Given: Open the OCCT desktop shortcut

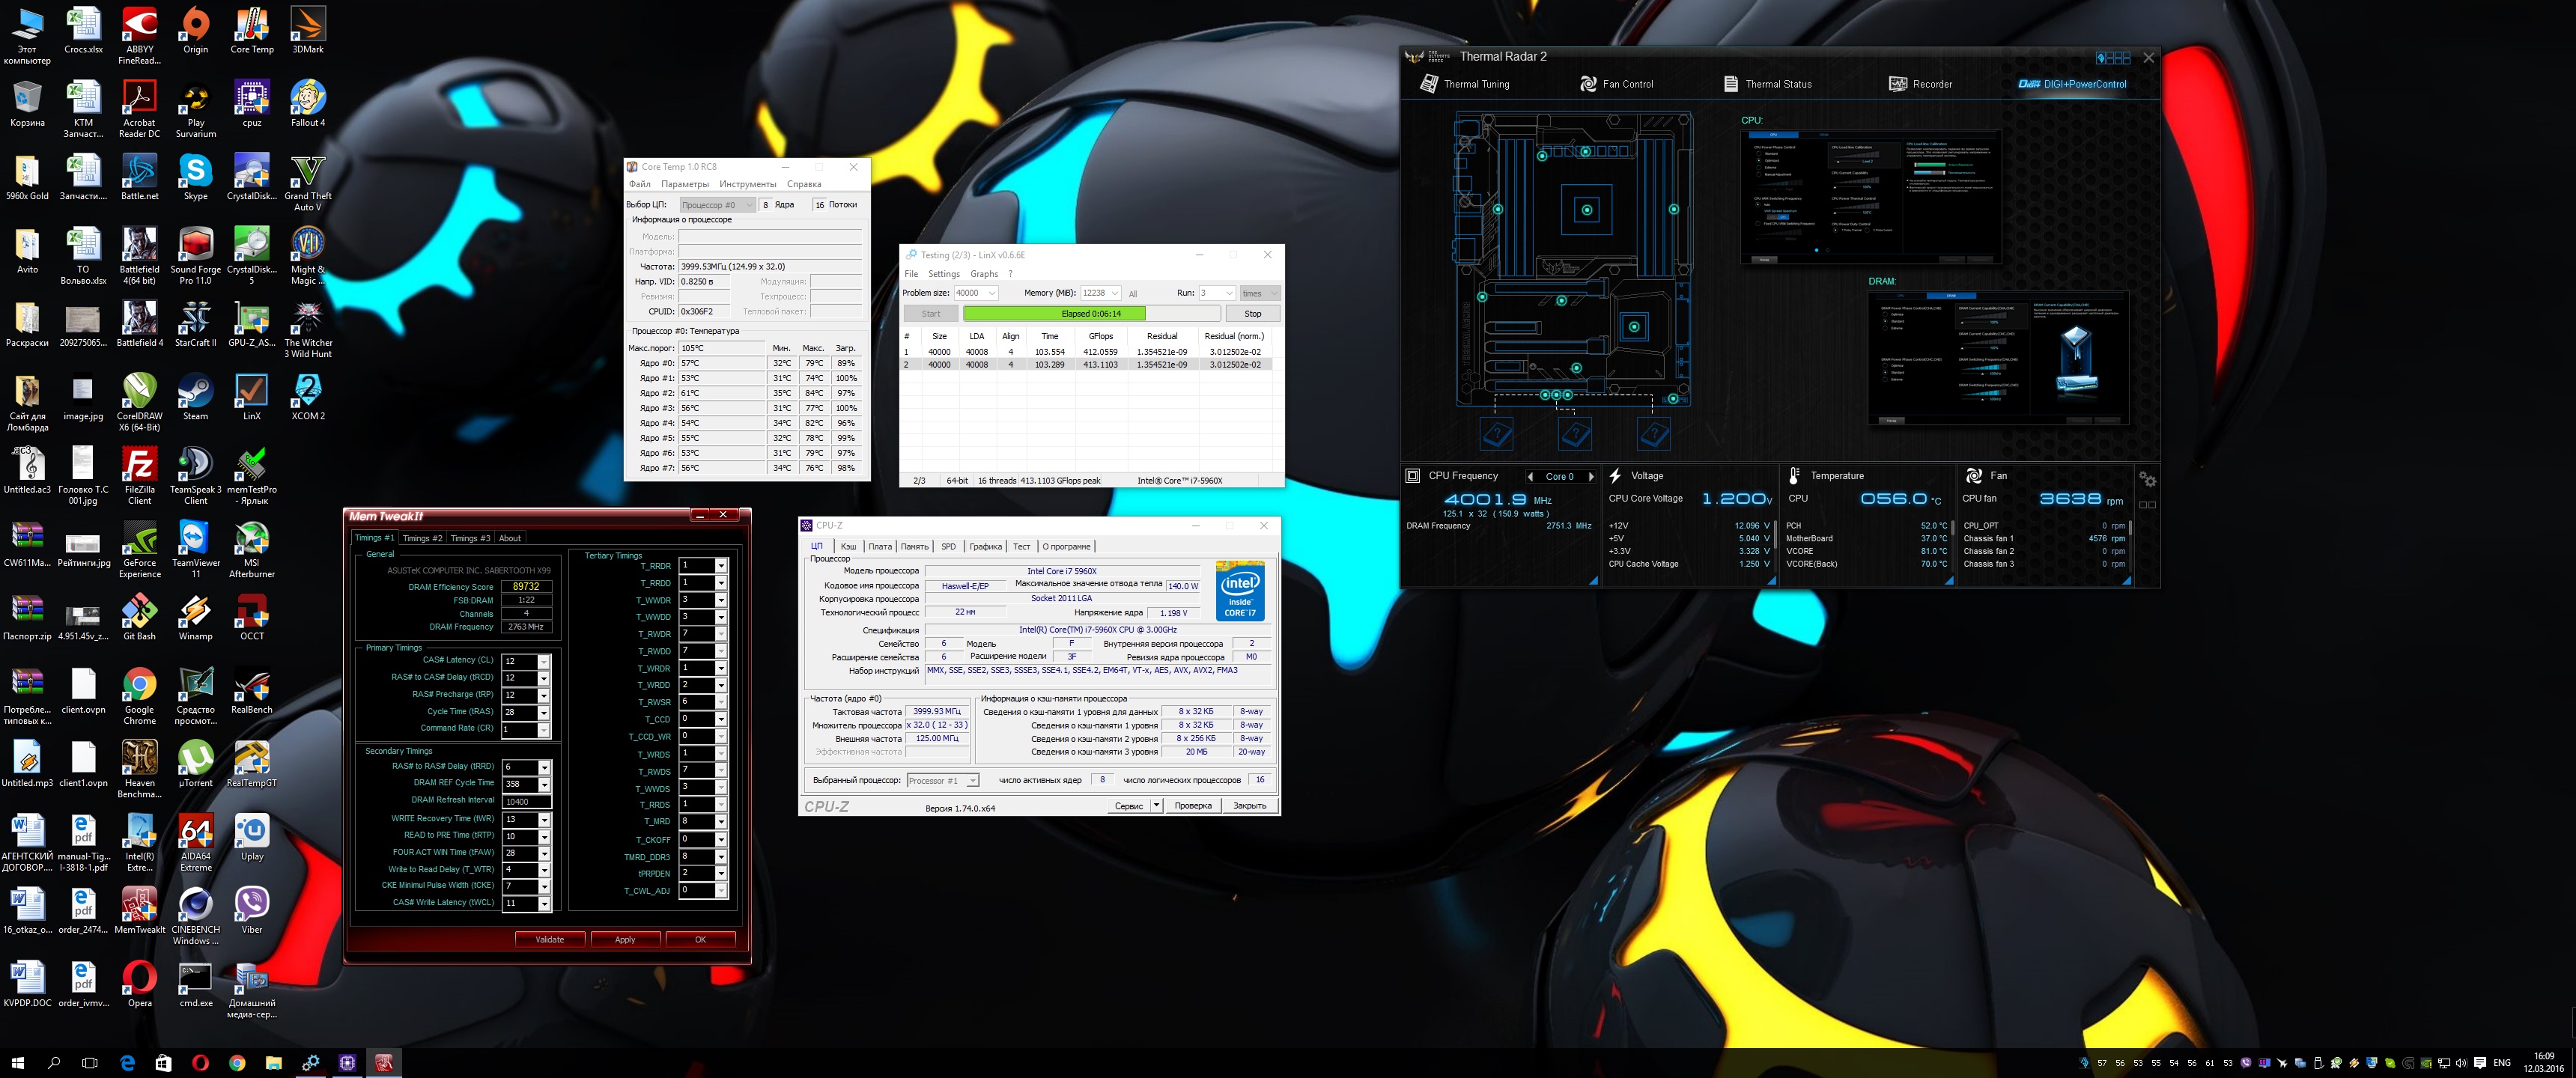Looking at the screenshot, I should 252,614.
